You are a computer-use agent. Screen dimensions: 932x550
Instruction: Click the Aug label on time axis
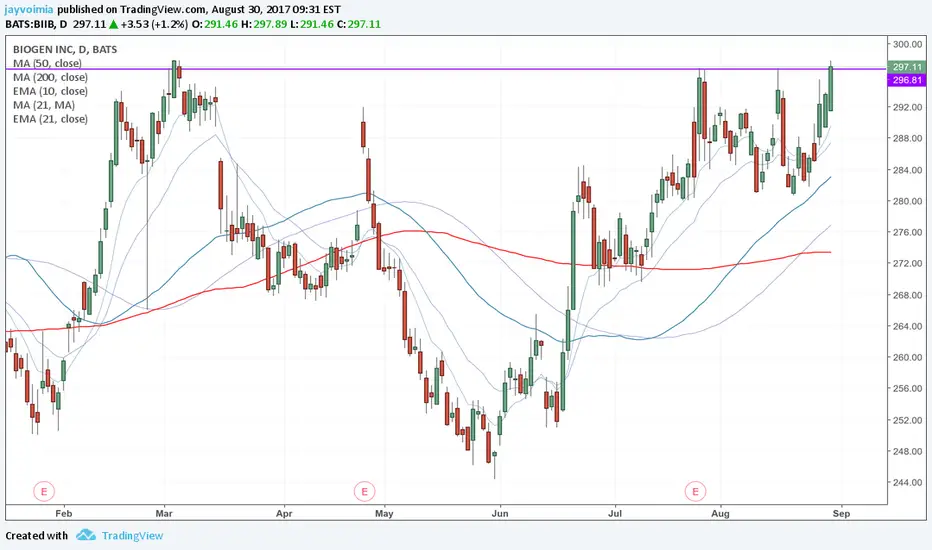pyautogui.click(x=720, y=513)
